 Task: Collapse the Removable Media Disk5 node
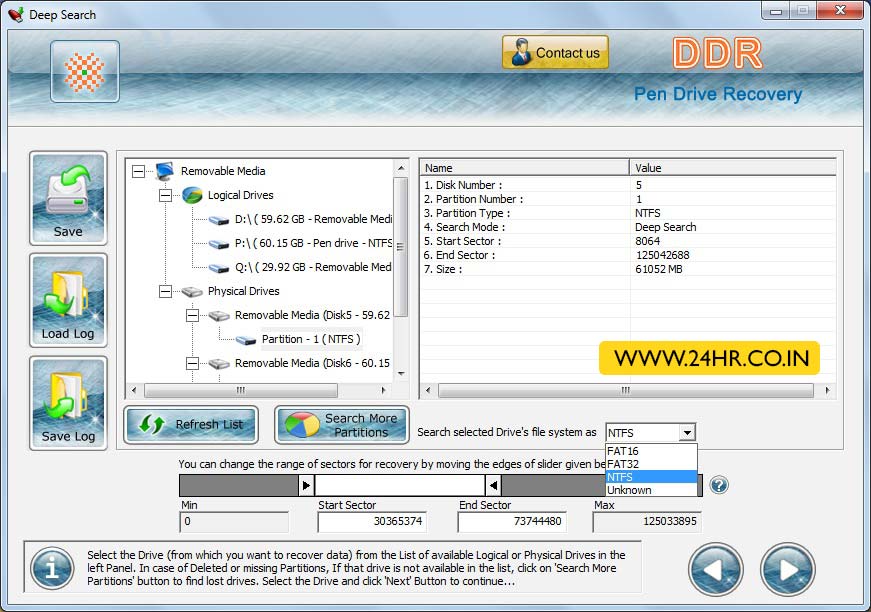(x=192, y=315)
